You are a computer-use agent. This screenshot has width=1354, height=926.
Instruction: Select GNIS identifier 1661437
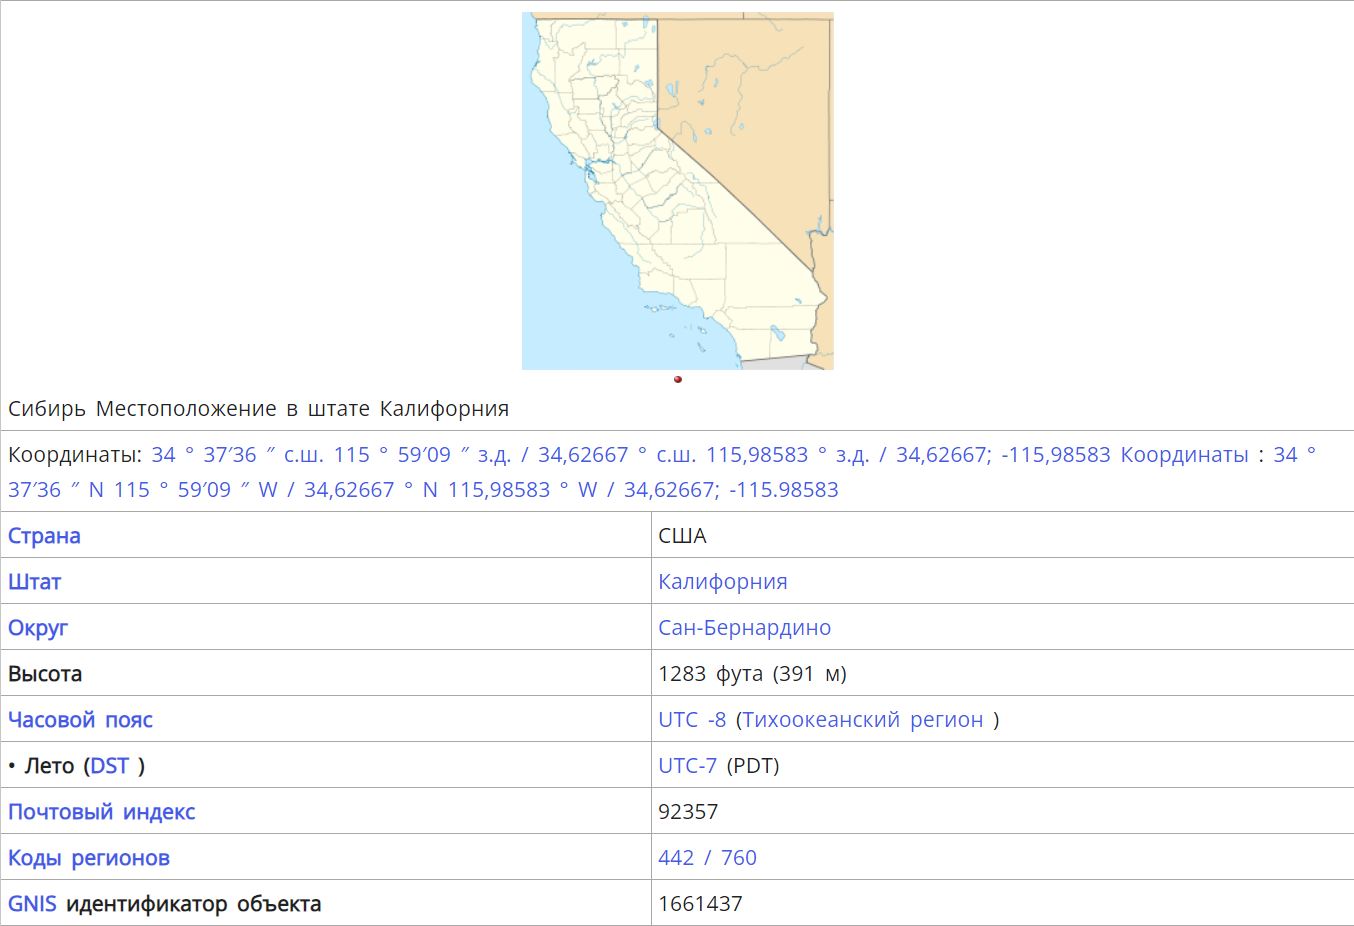click(x=700, y=903)
